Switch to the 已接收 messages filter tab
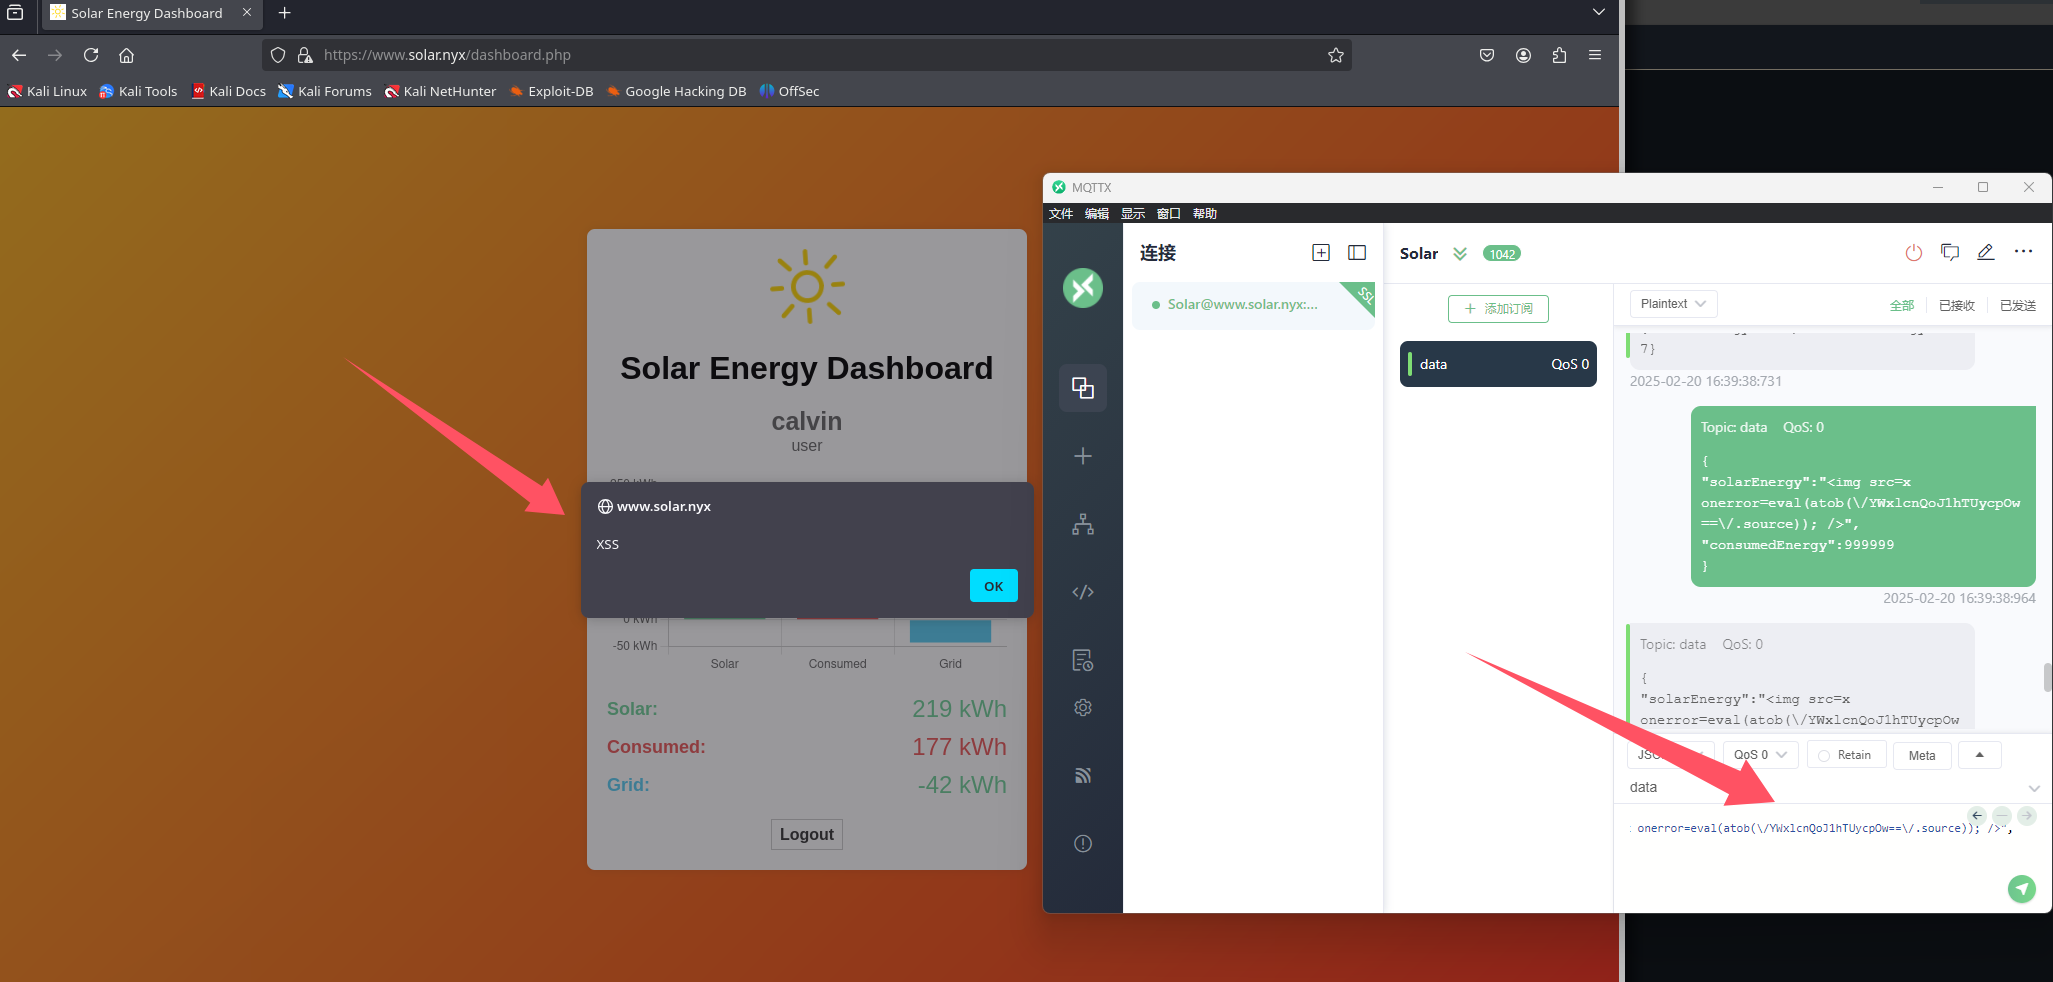Viewport: 2053px width, 982px height. point(1956,305)
